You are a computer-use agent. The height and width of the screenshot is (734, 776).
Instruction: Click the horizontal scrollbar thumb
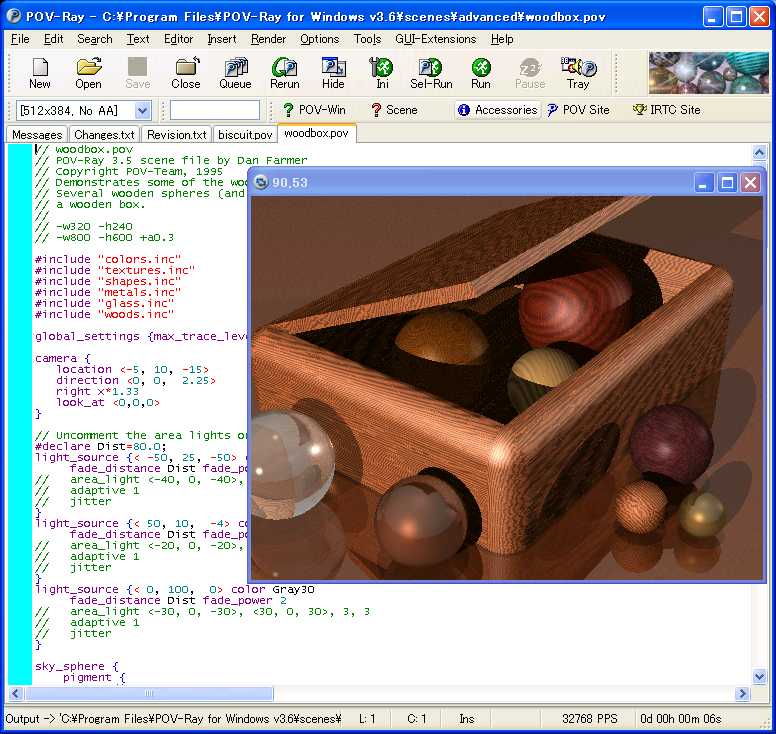[149, 693]
